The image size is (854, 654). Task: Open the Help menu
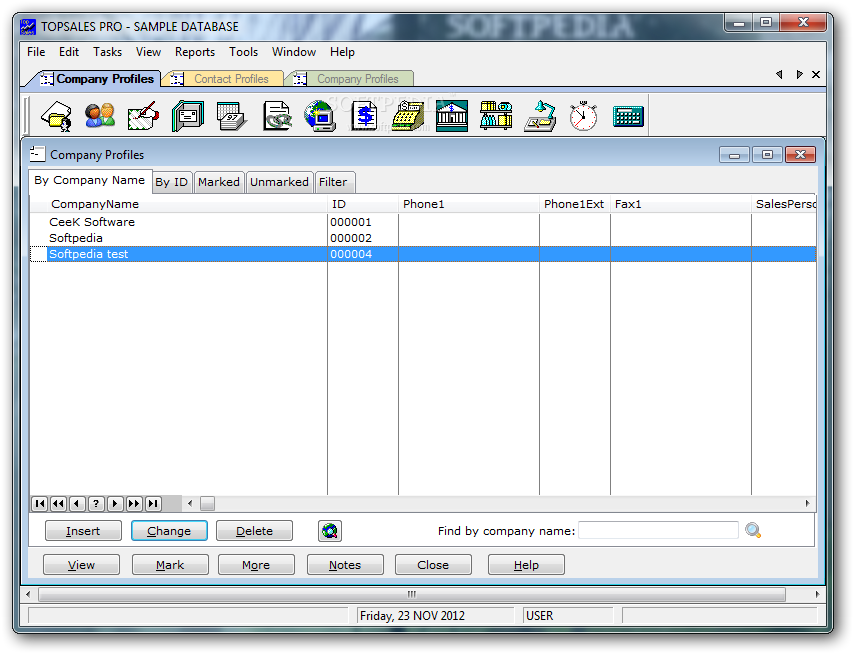pos(342,52)
